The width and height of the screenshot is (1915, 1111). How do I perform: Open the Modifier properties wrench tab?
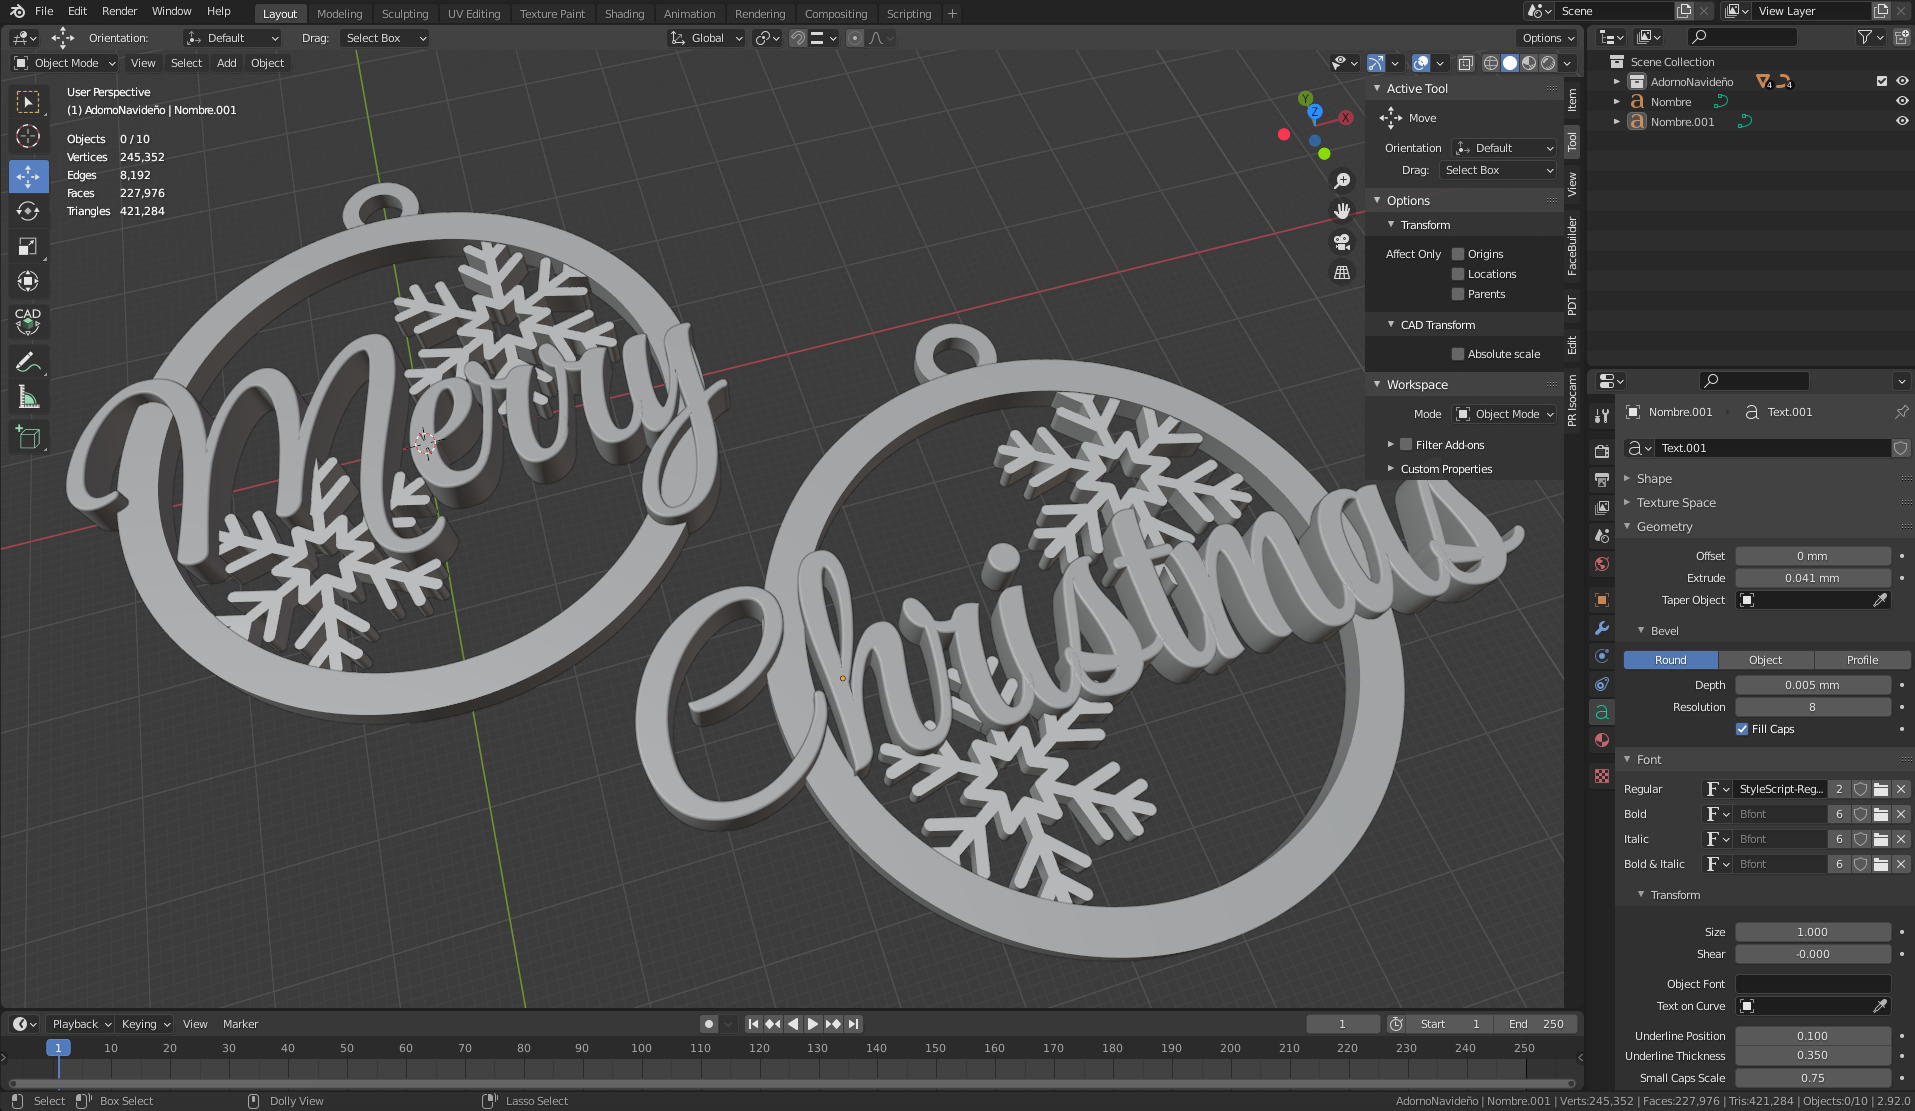(x=1602, y=628)
